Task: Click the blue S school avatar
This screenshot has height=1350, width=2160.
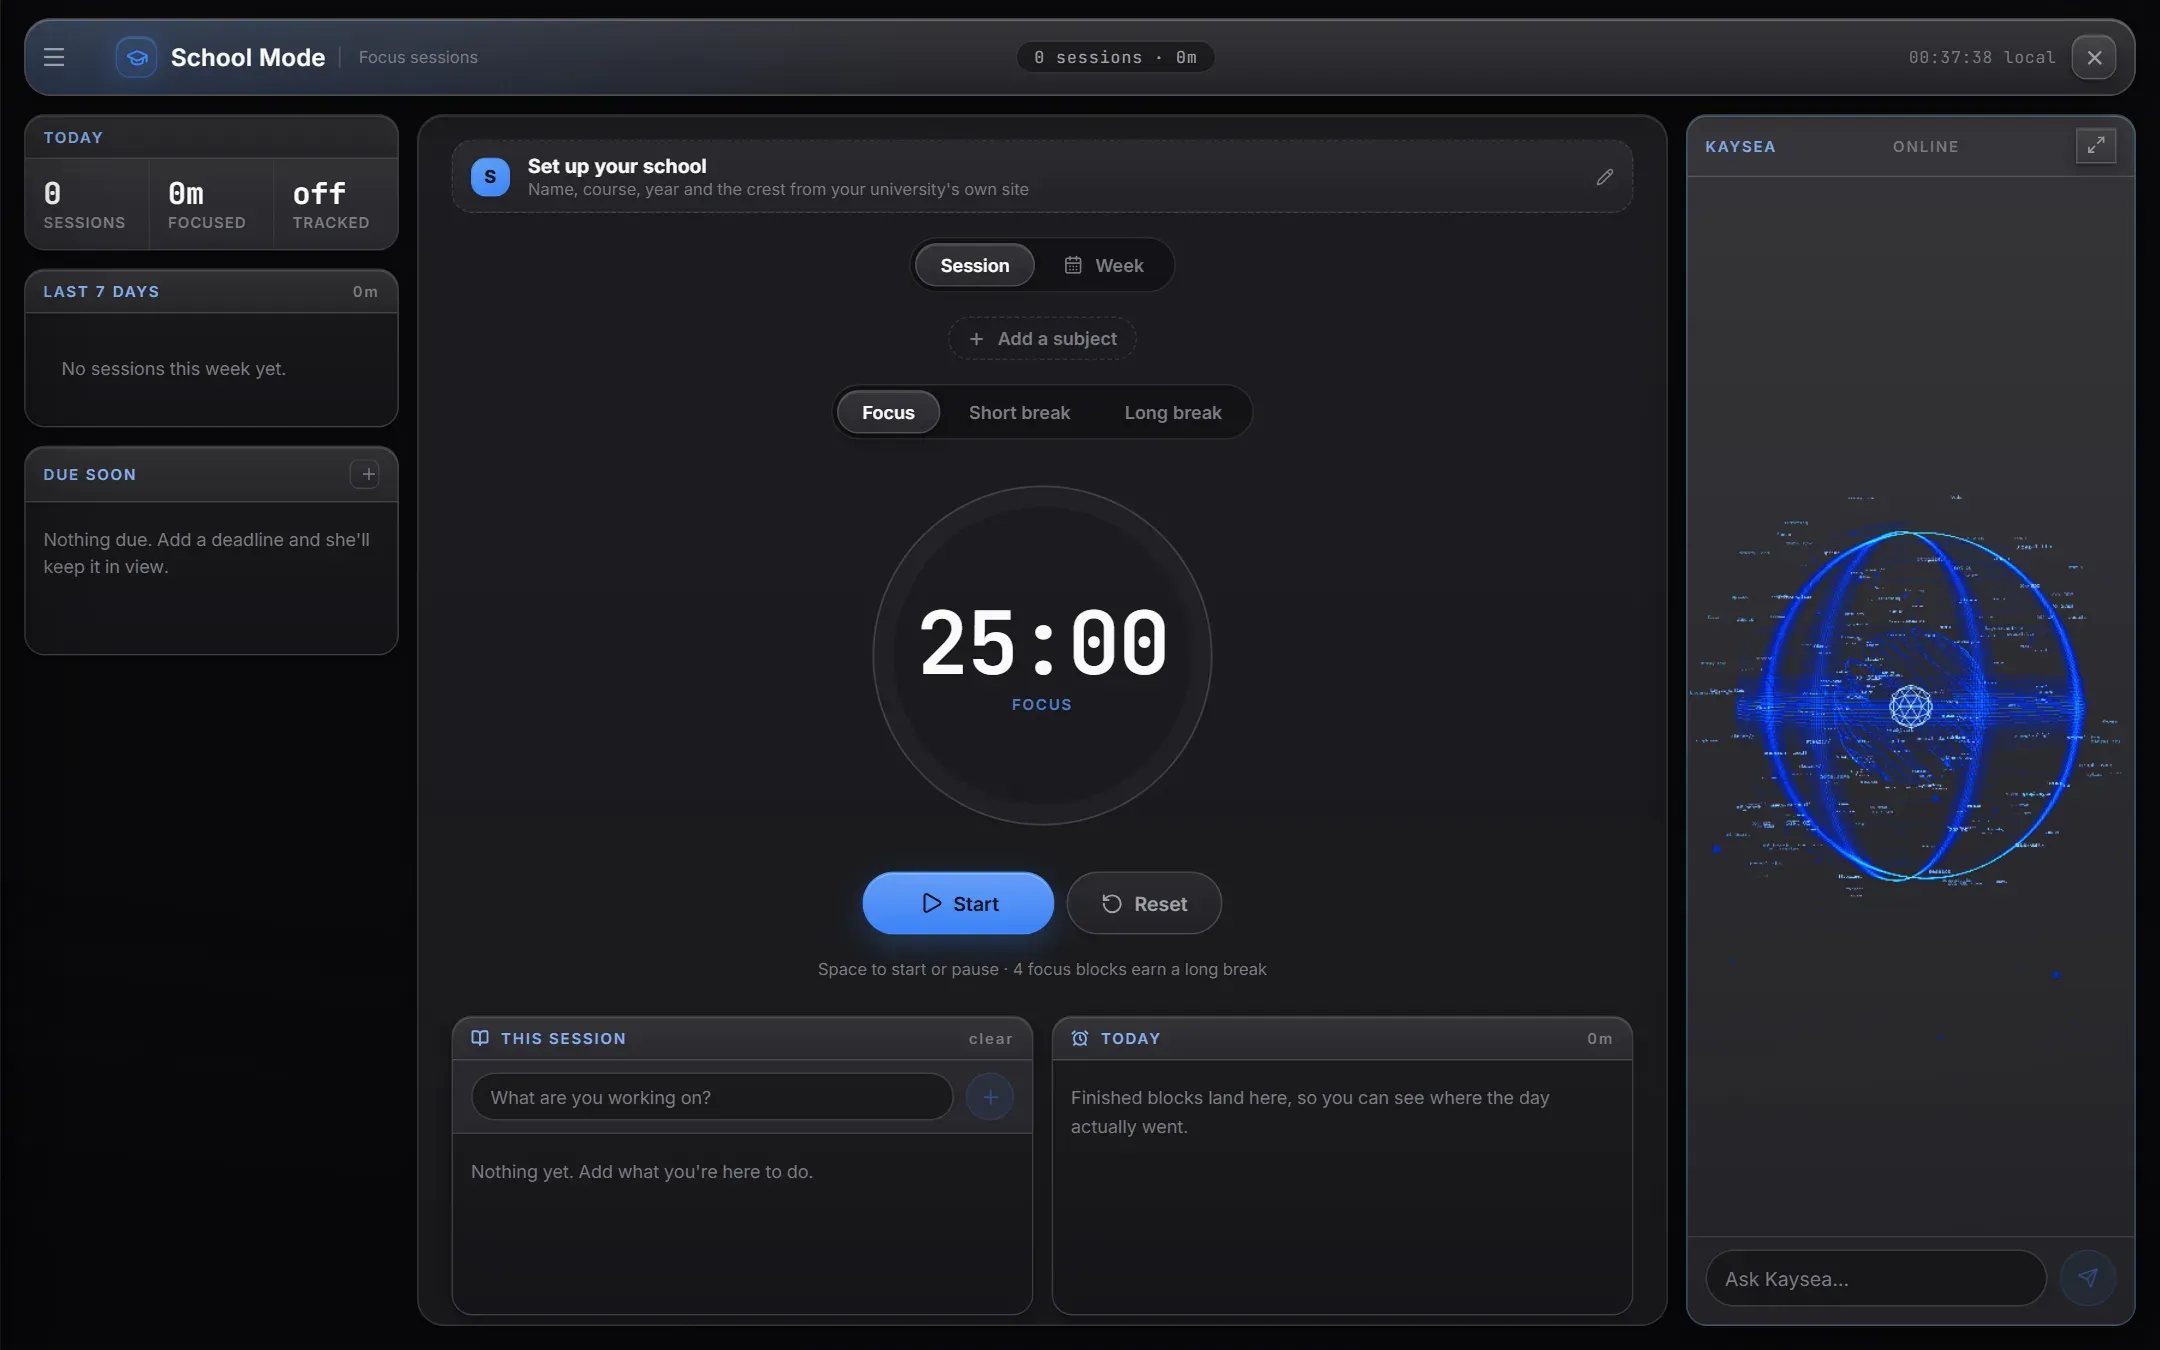Action: tap(490, 177)
